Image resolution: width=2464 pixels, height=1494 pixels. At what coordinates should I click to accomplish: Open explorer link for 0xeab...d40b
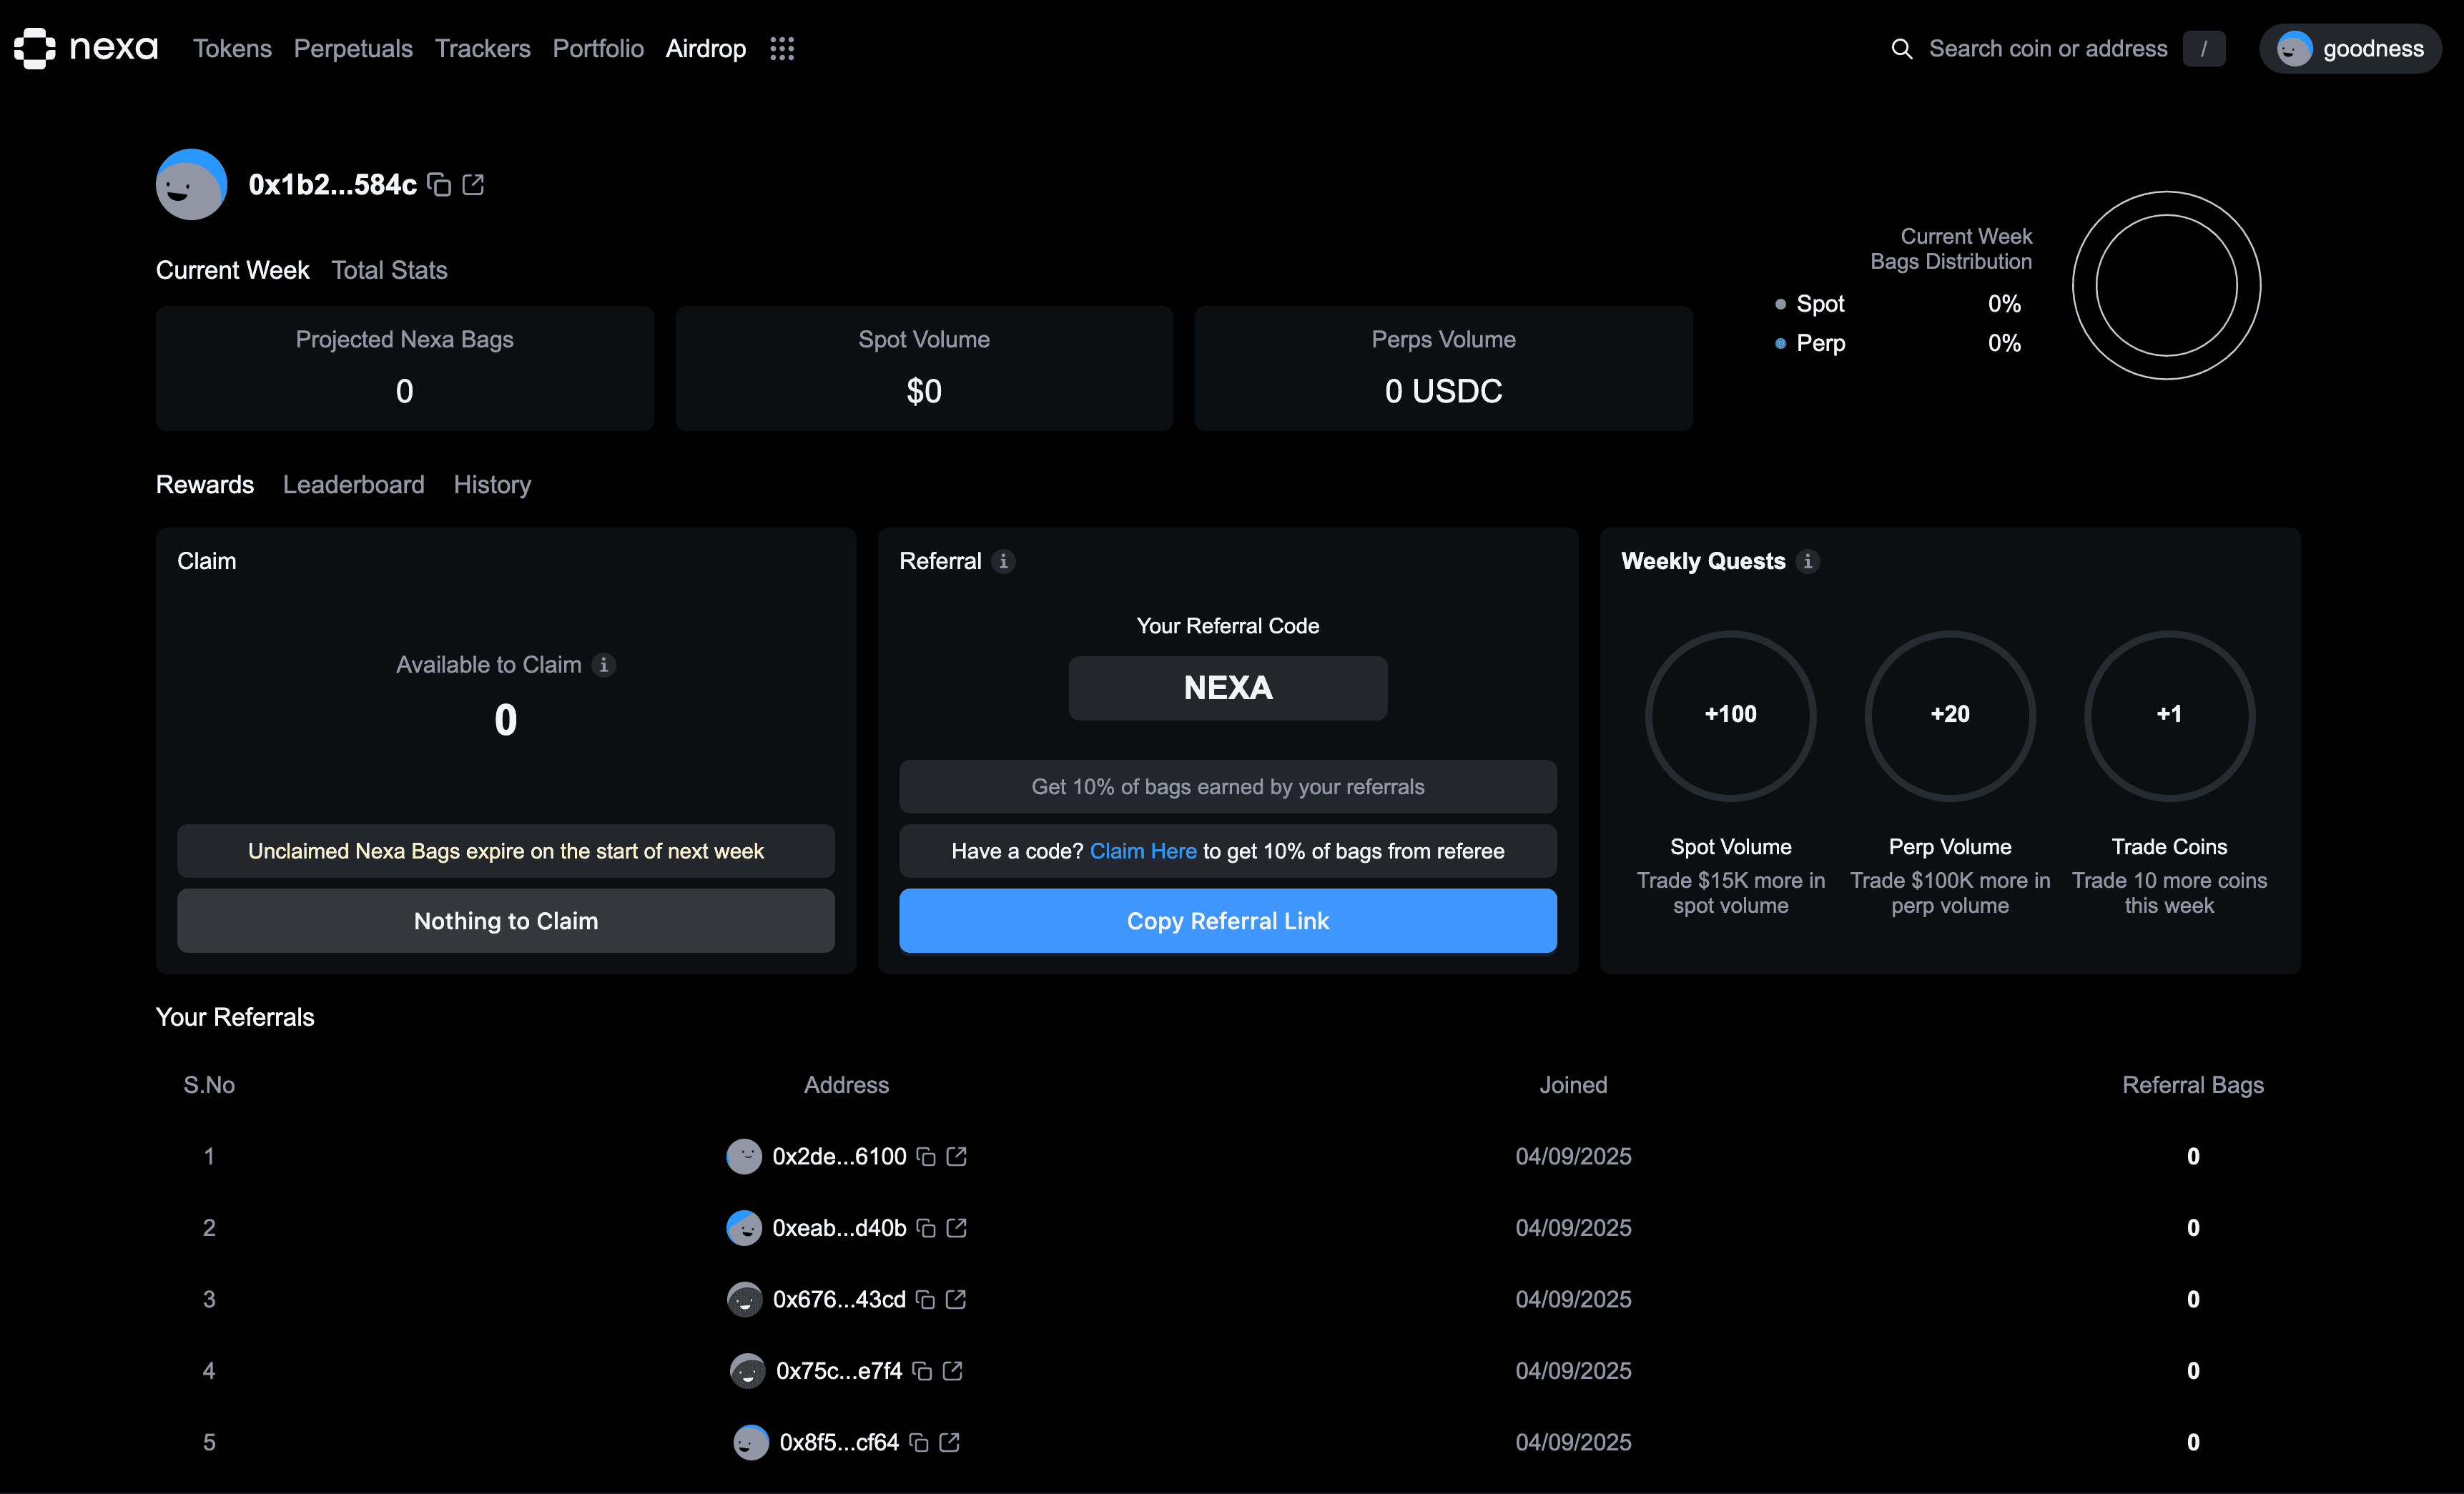pyautogui.click(x=956, y=1228)
